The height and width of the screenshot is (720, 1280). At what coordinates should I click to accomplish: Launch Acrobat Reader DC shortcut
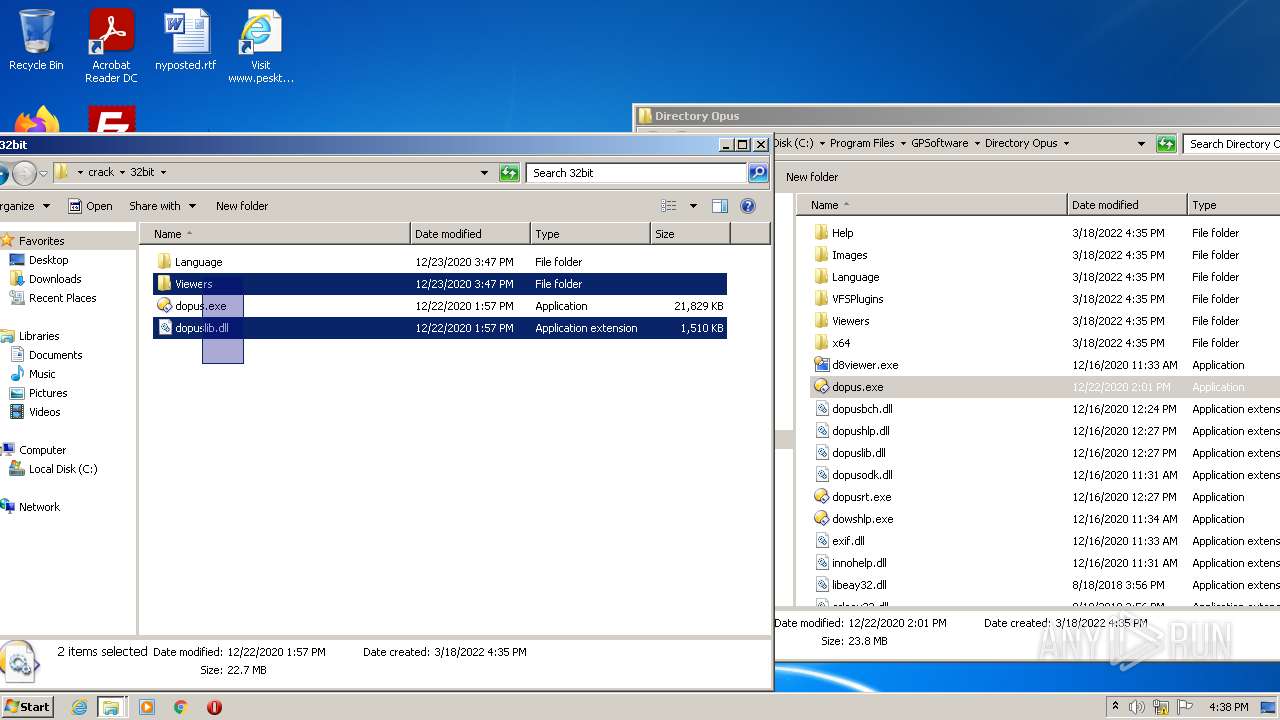111,46
